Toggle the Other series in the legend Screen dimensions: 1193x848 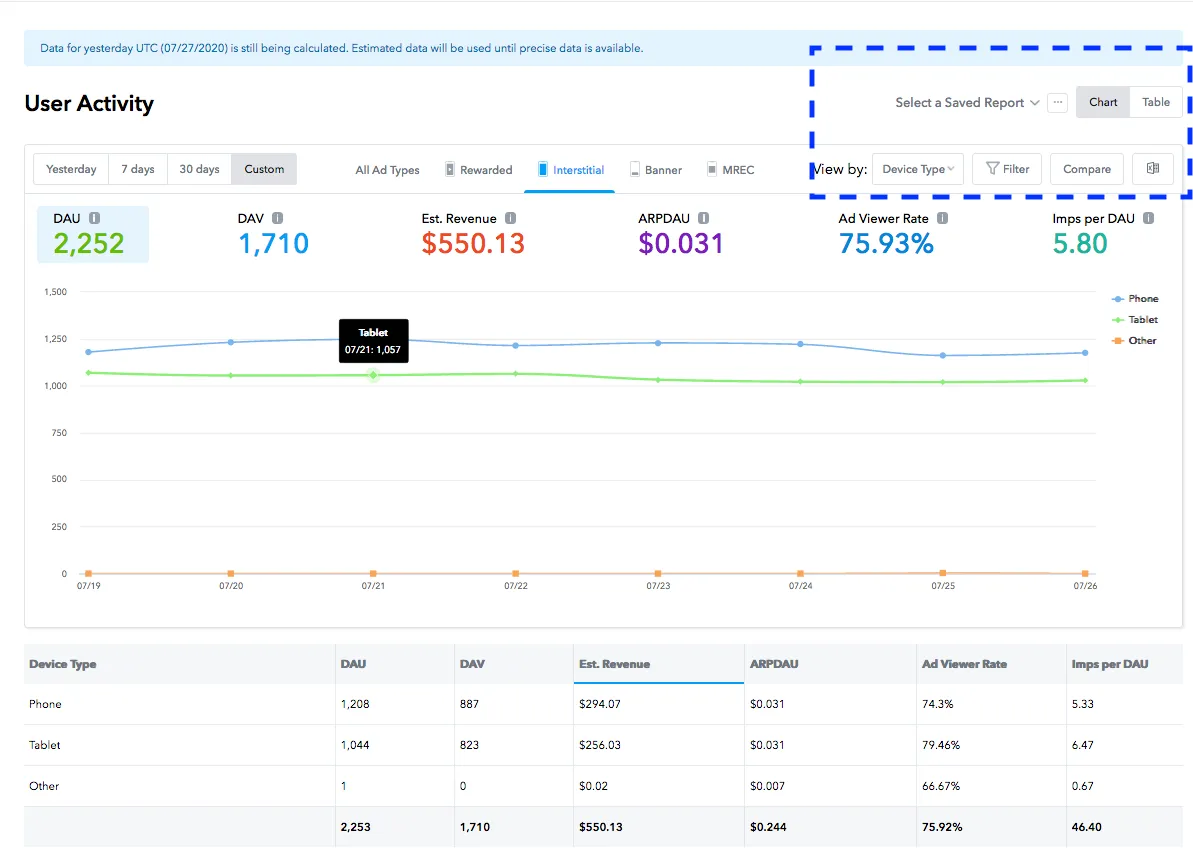pyautogui.click(x=1134, y=341)
